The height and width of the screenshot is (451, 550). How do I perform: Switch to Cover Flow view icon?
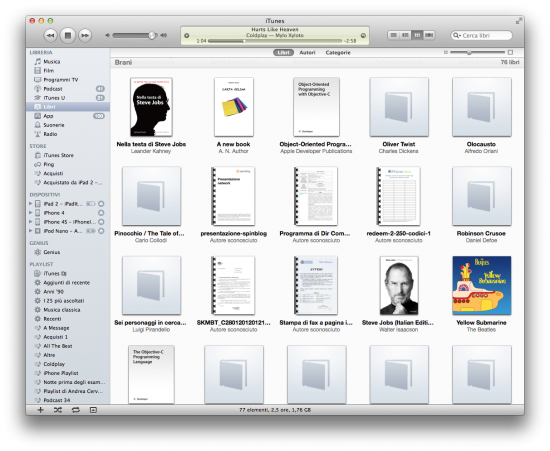(x=429, y=35)
